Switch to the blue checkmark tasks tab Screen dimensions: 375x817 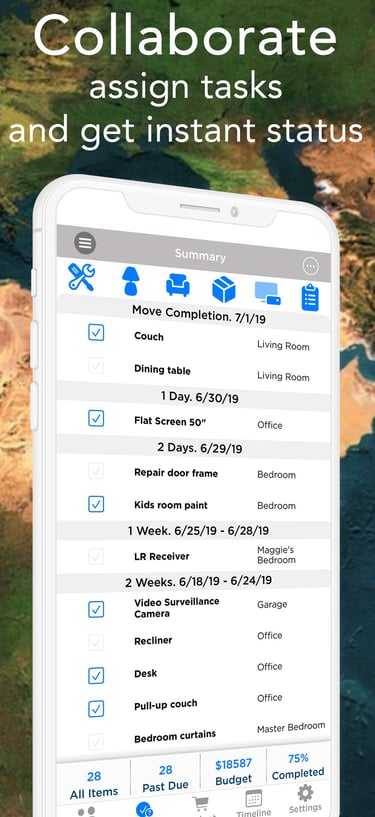tap(144, 809)
